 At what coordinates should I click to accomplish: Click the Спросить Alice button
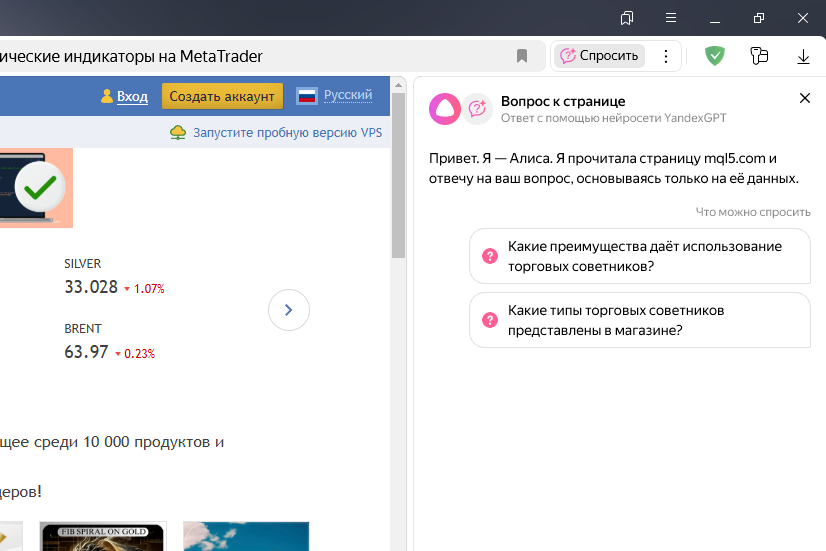pyautogui.click(x=599, y=56)
